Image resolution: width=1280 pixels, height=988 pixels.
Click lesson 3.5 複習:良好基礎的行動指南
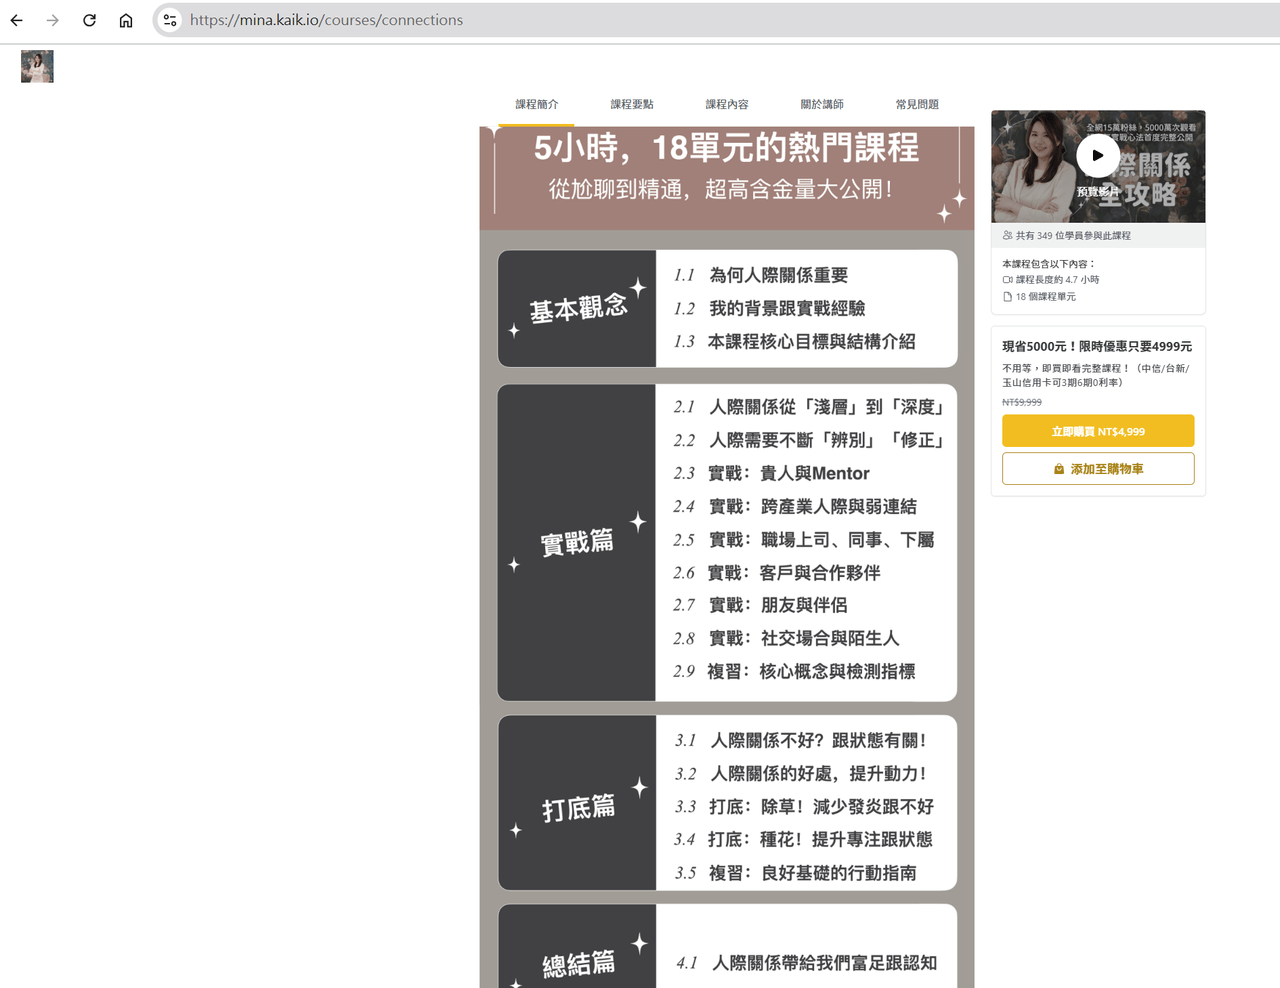pyautogui.click(x=795, y=872)
